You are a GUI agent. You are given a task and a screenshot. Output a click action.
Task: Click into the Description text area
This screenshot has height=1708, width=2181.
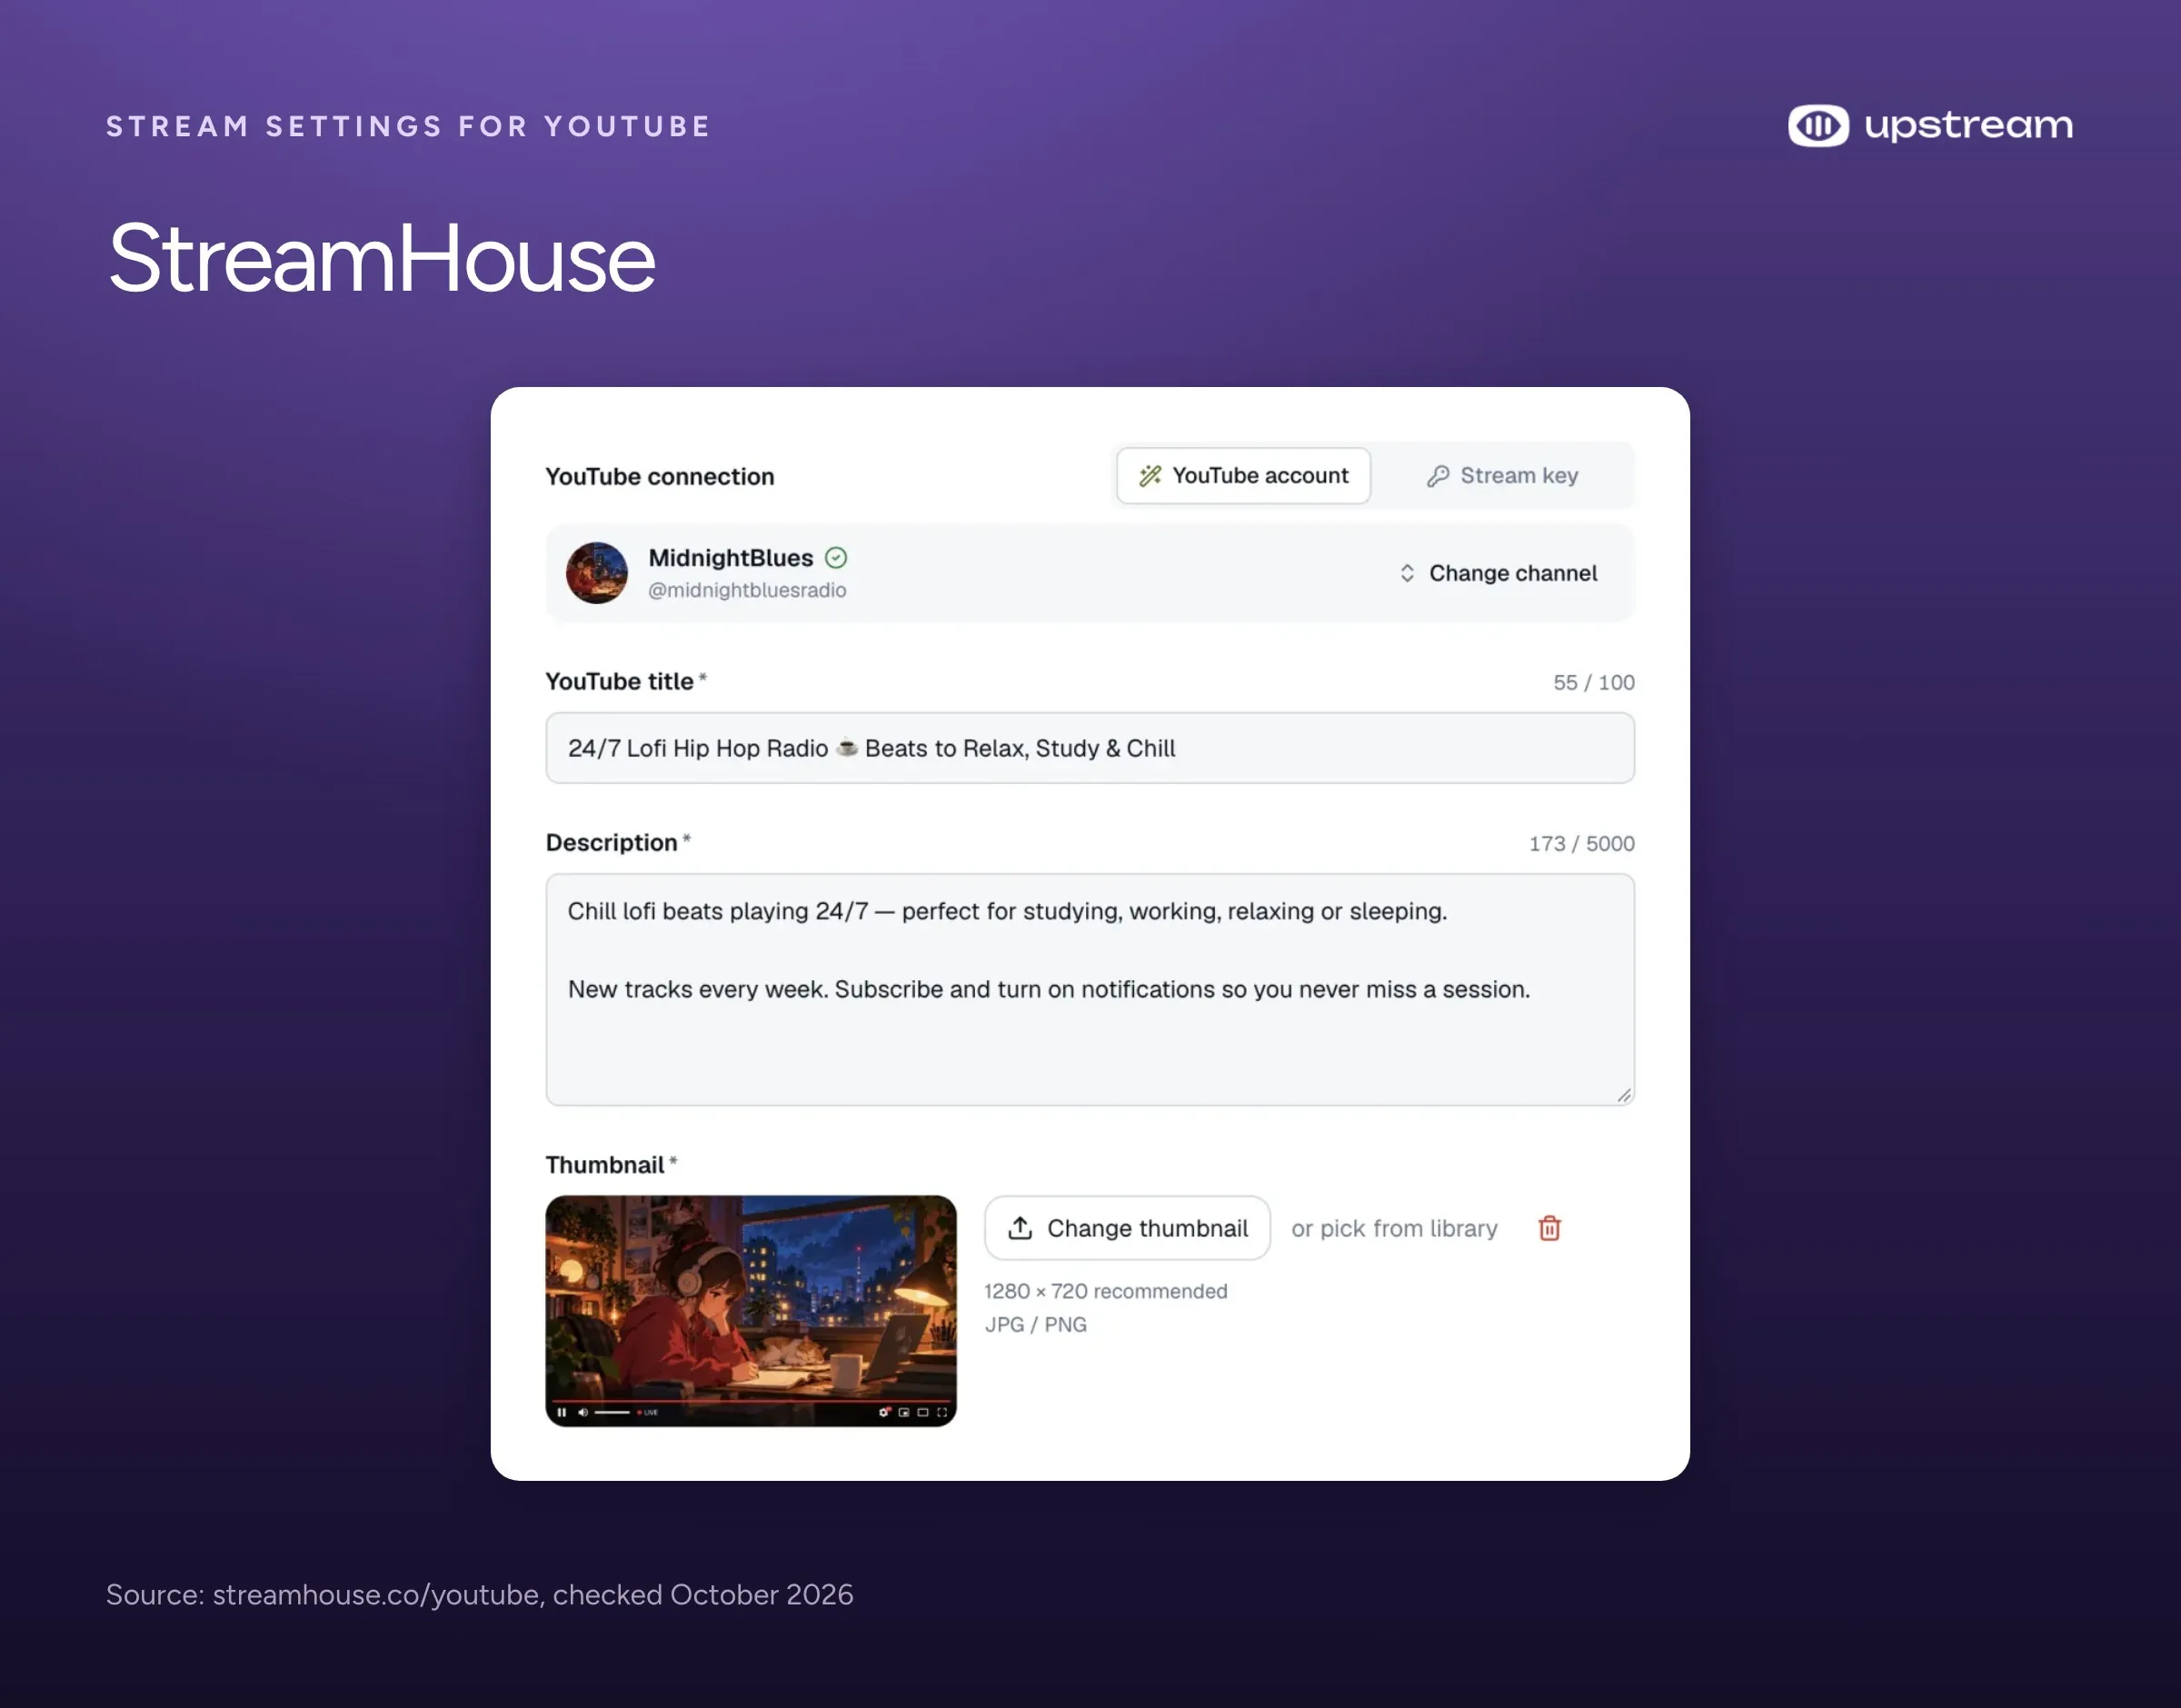(1090, 989)
